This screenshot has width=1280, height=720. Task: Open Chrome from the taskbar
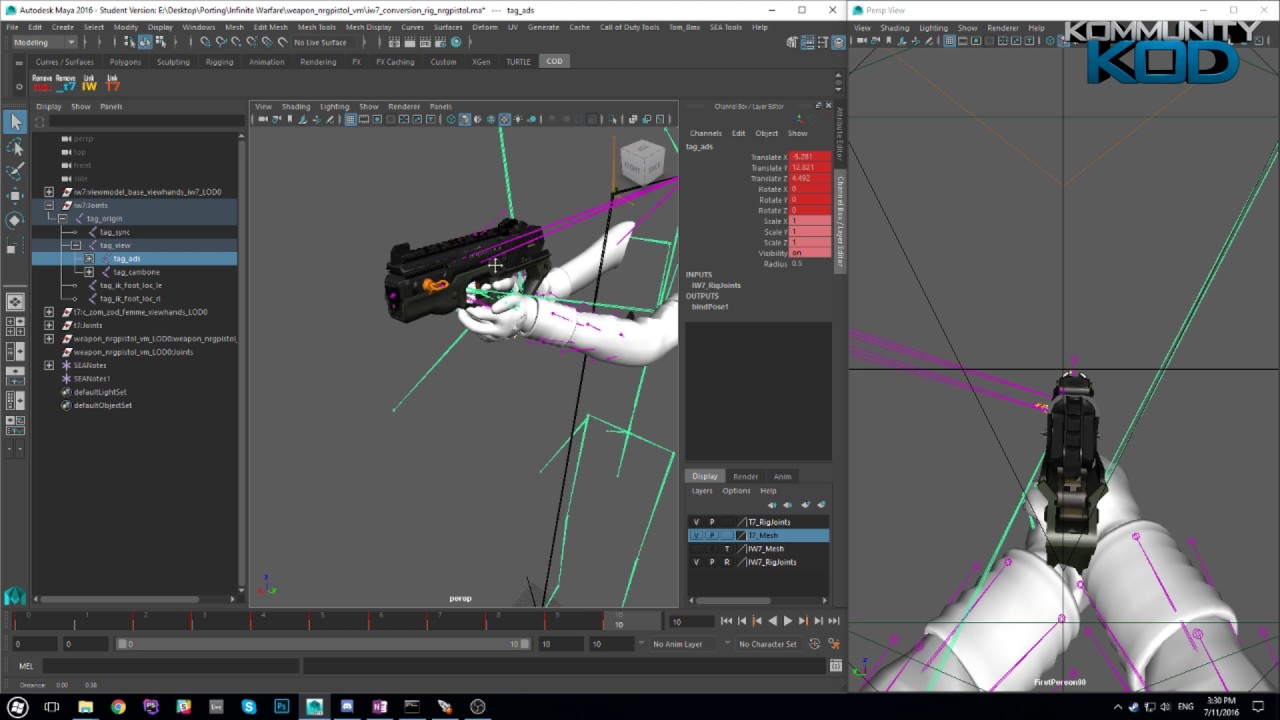(118, 706)
